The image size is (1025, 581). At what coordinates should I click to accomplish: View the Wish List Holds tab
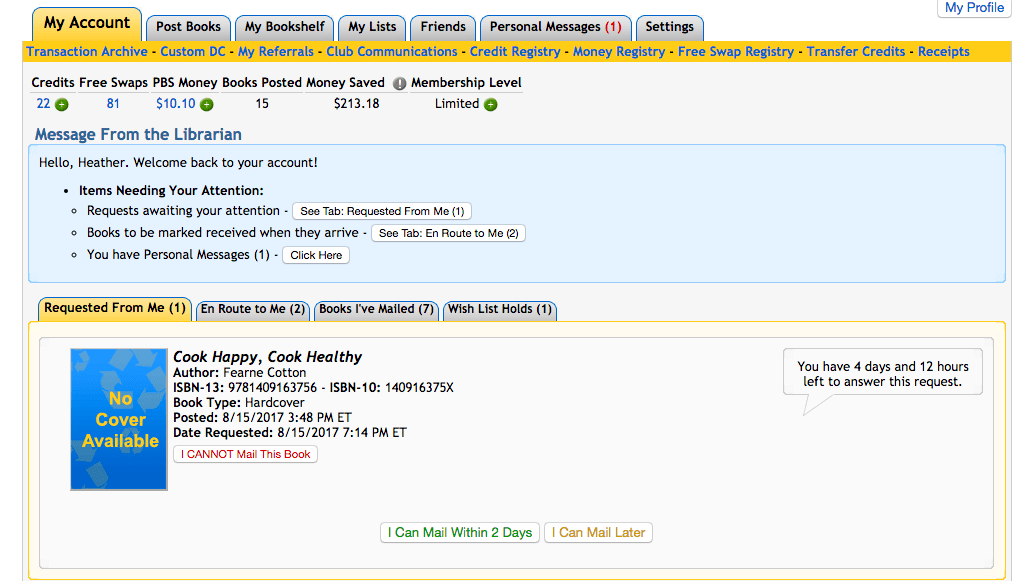(x=499, y=309)
